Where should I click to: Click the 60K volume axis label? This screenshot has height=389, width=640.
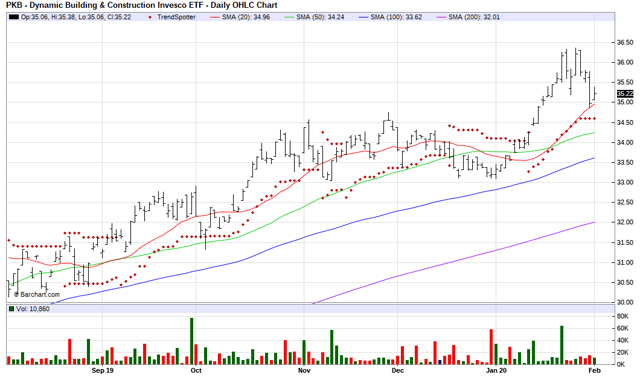tap(622, 328)
